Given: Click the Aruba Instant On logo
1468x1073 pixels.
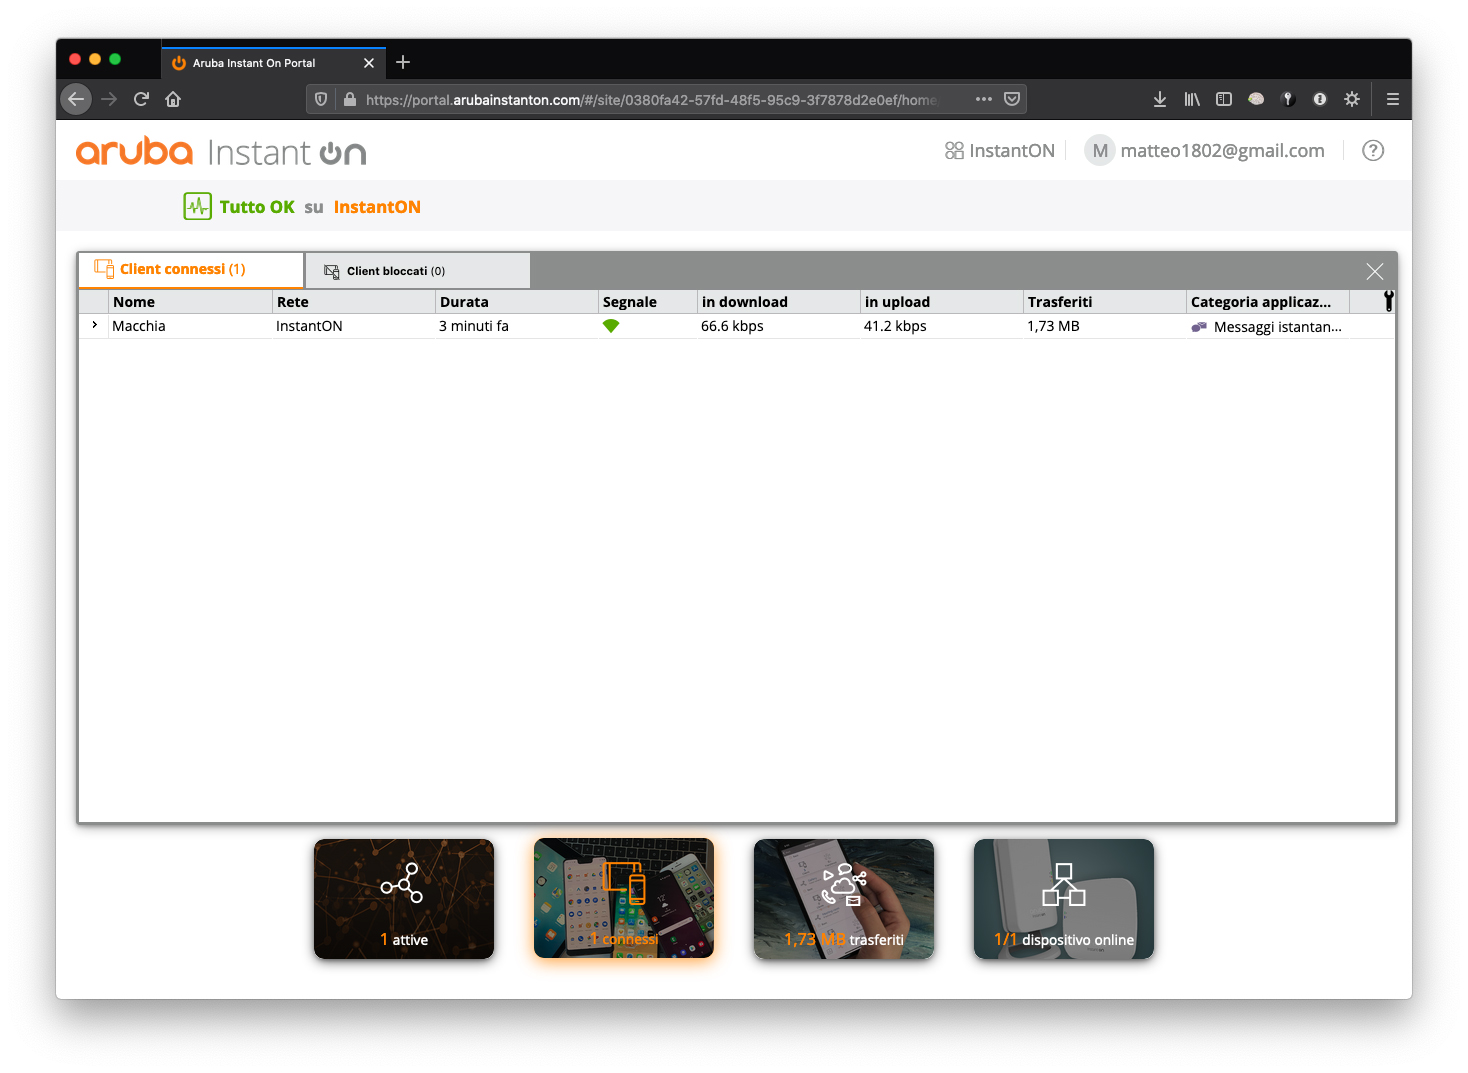Looking at the screenshot, I should pos(221,152).
